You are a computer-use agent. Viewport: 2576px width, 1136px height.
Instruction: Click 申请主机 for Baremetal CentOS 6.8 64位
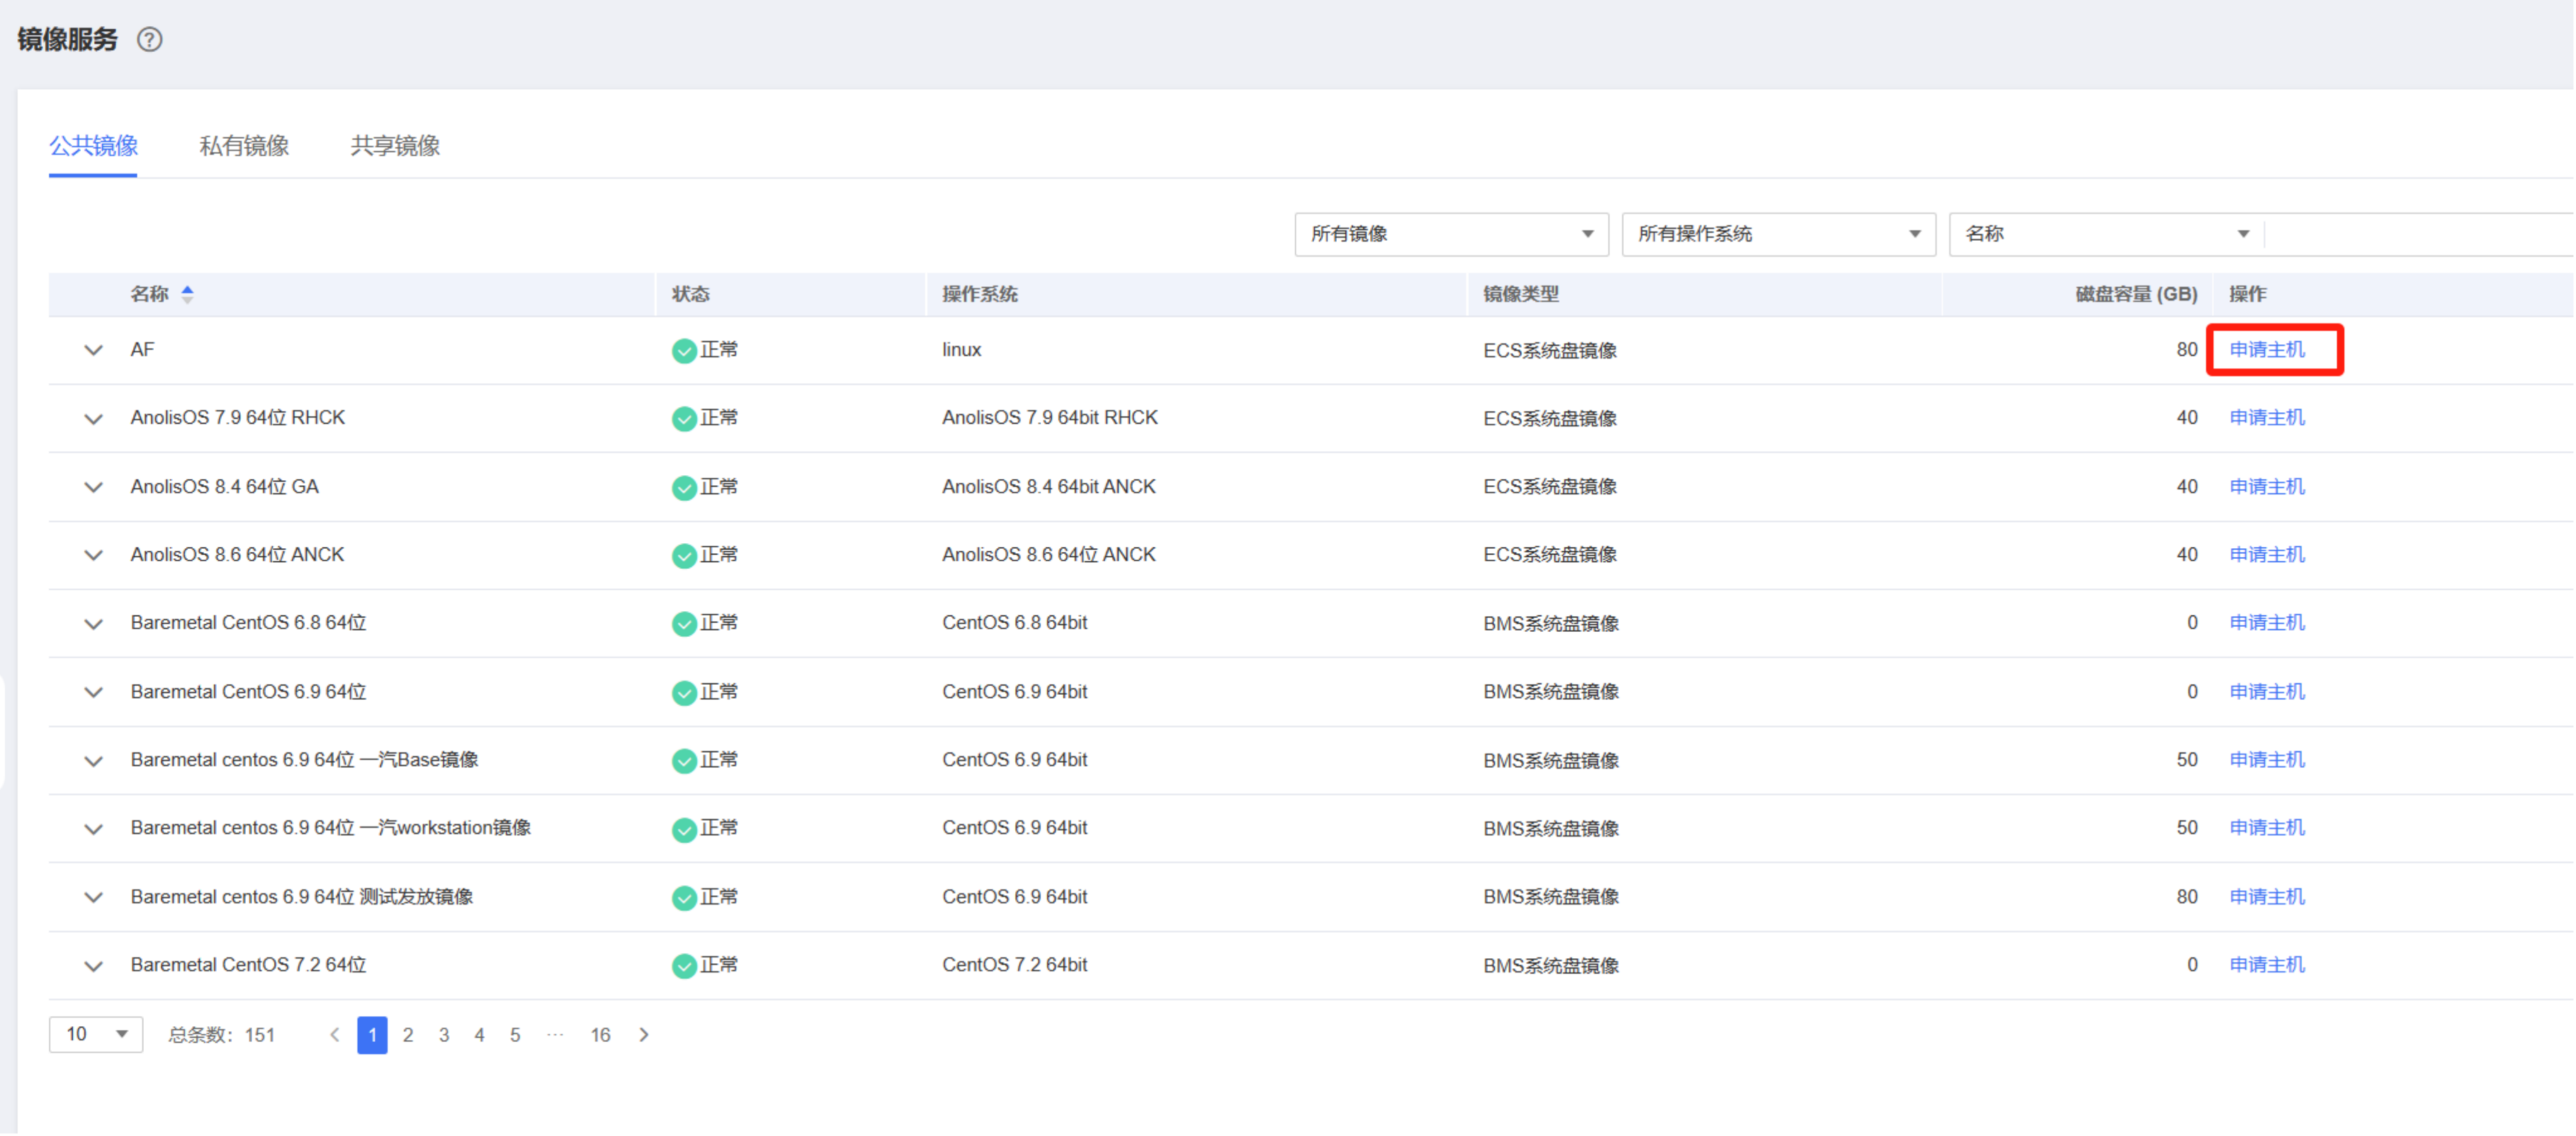pyautogui.click(x=2267, y=622)
